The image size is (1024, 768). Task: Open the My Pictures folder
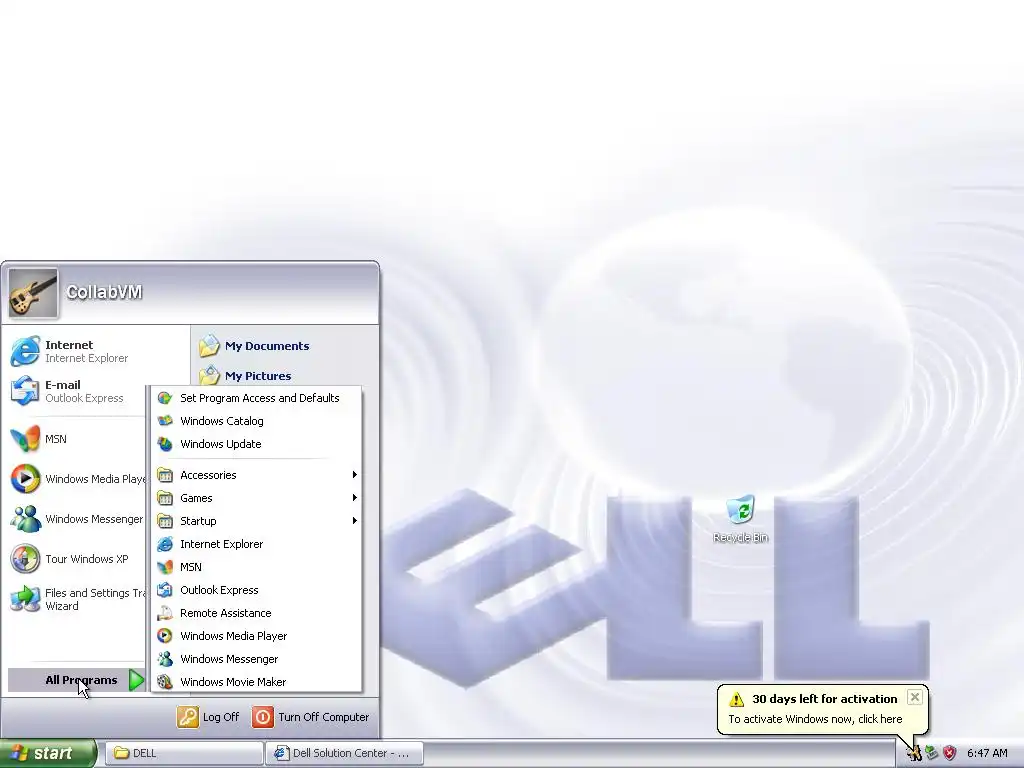coord(246,376)
